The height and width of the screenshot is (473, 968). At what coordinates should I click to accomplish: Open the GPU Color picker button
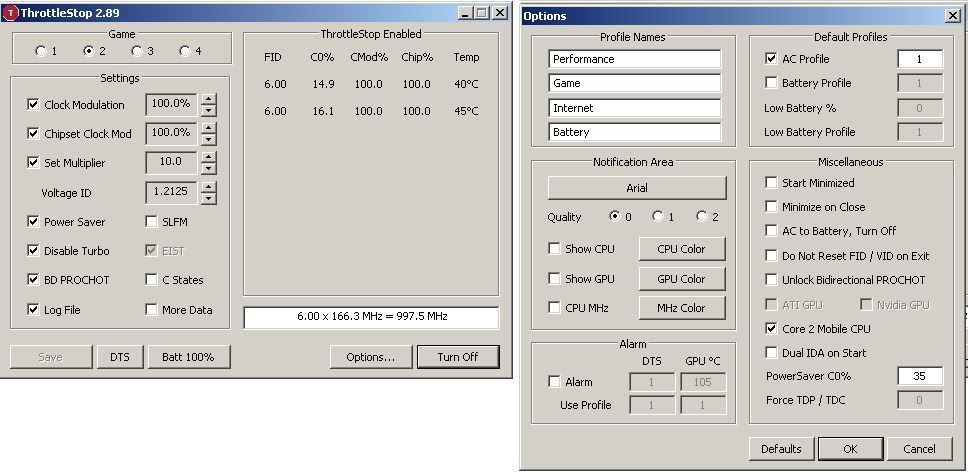pyautogui.click(x=682, y=278)
